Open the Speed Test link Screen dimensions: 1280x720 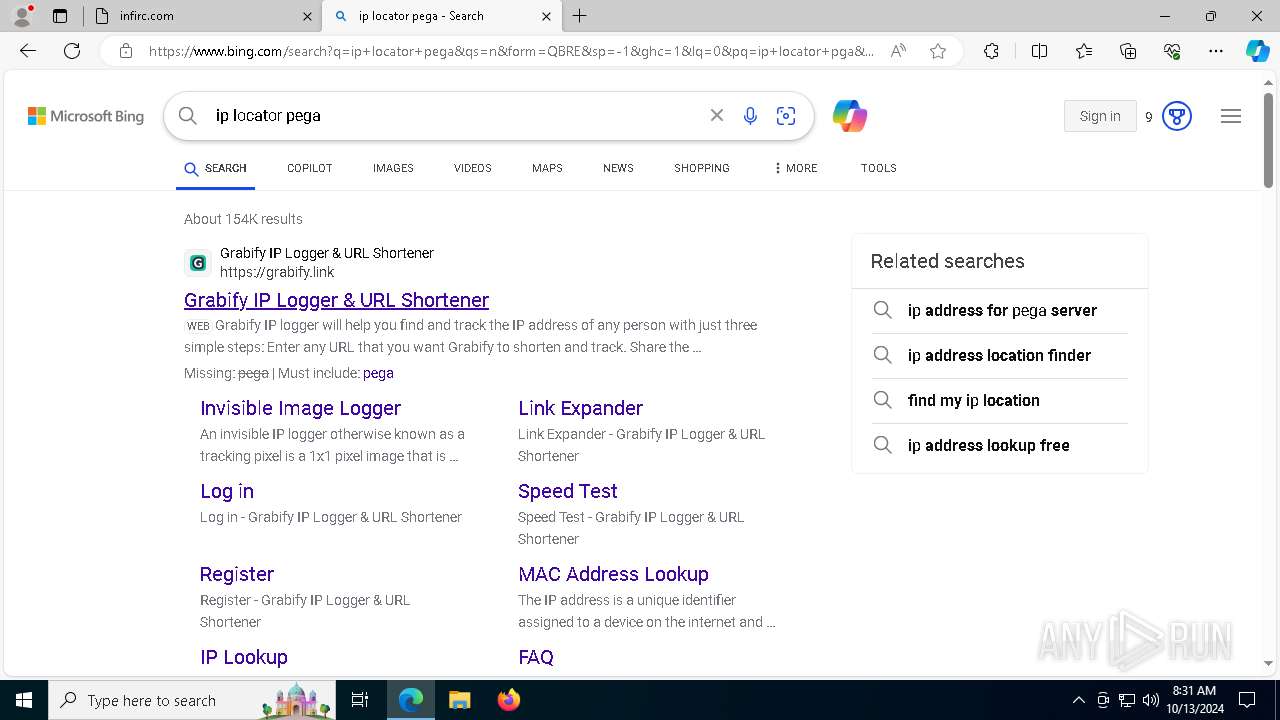coord(567,491)
